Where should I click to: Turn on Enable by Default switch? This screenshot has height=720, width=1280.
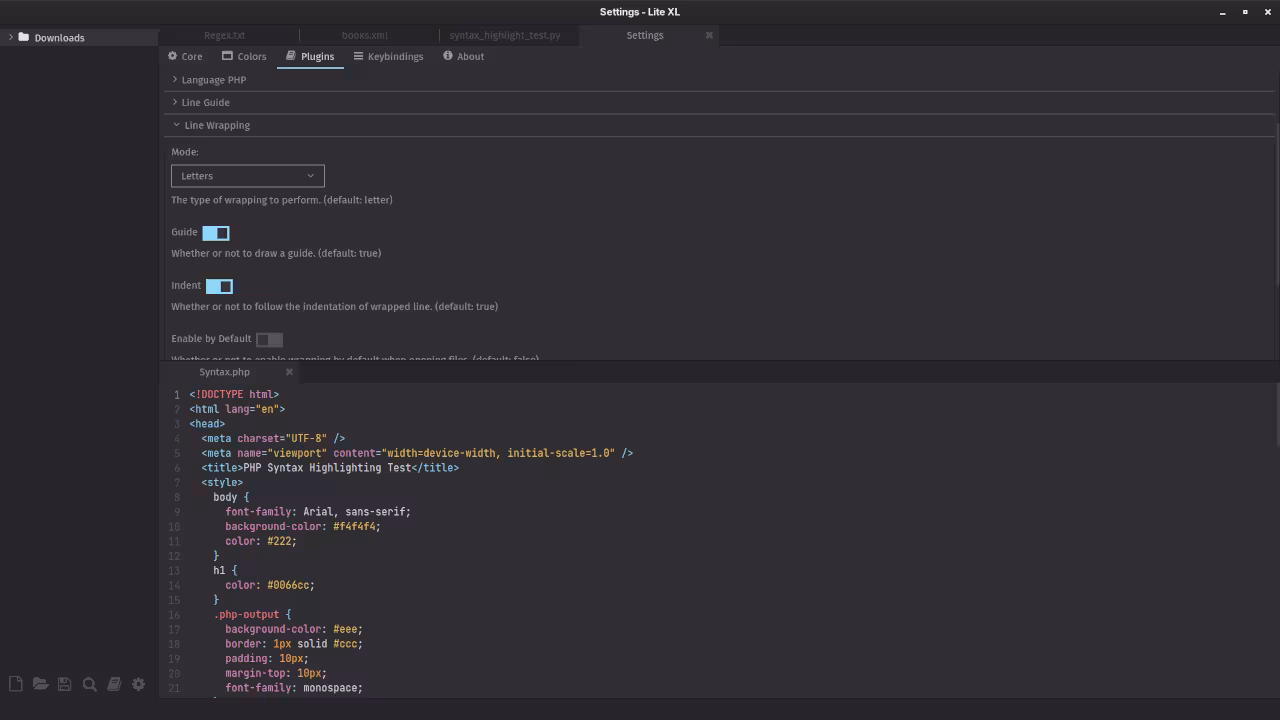point(269,339)
